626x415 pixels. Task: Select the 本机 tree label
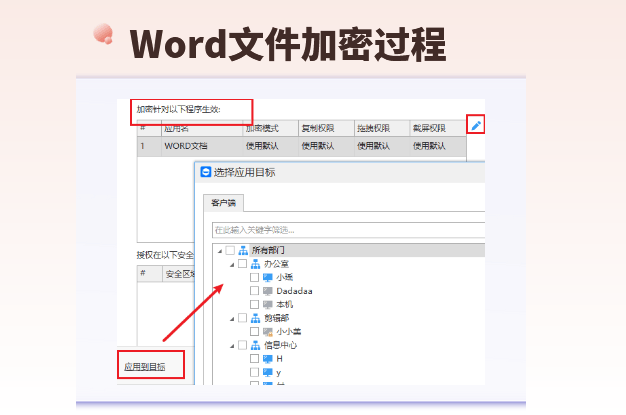click(285, 305)
